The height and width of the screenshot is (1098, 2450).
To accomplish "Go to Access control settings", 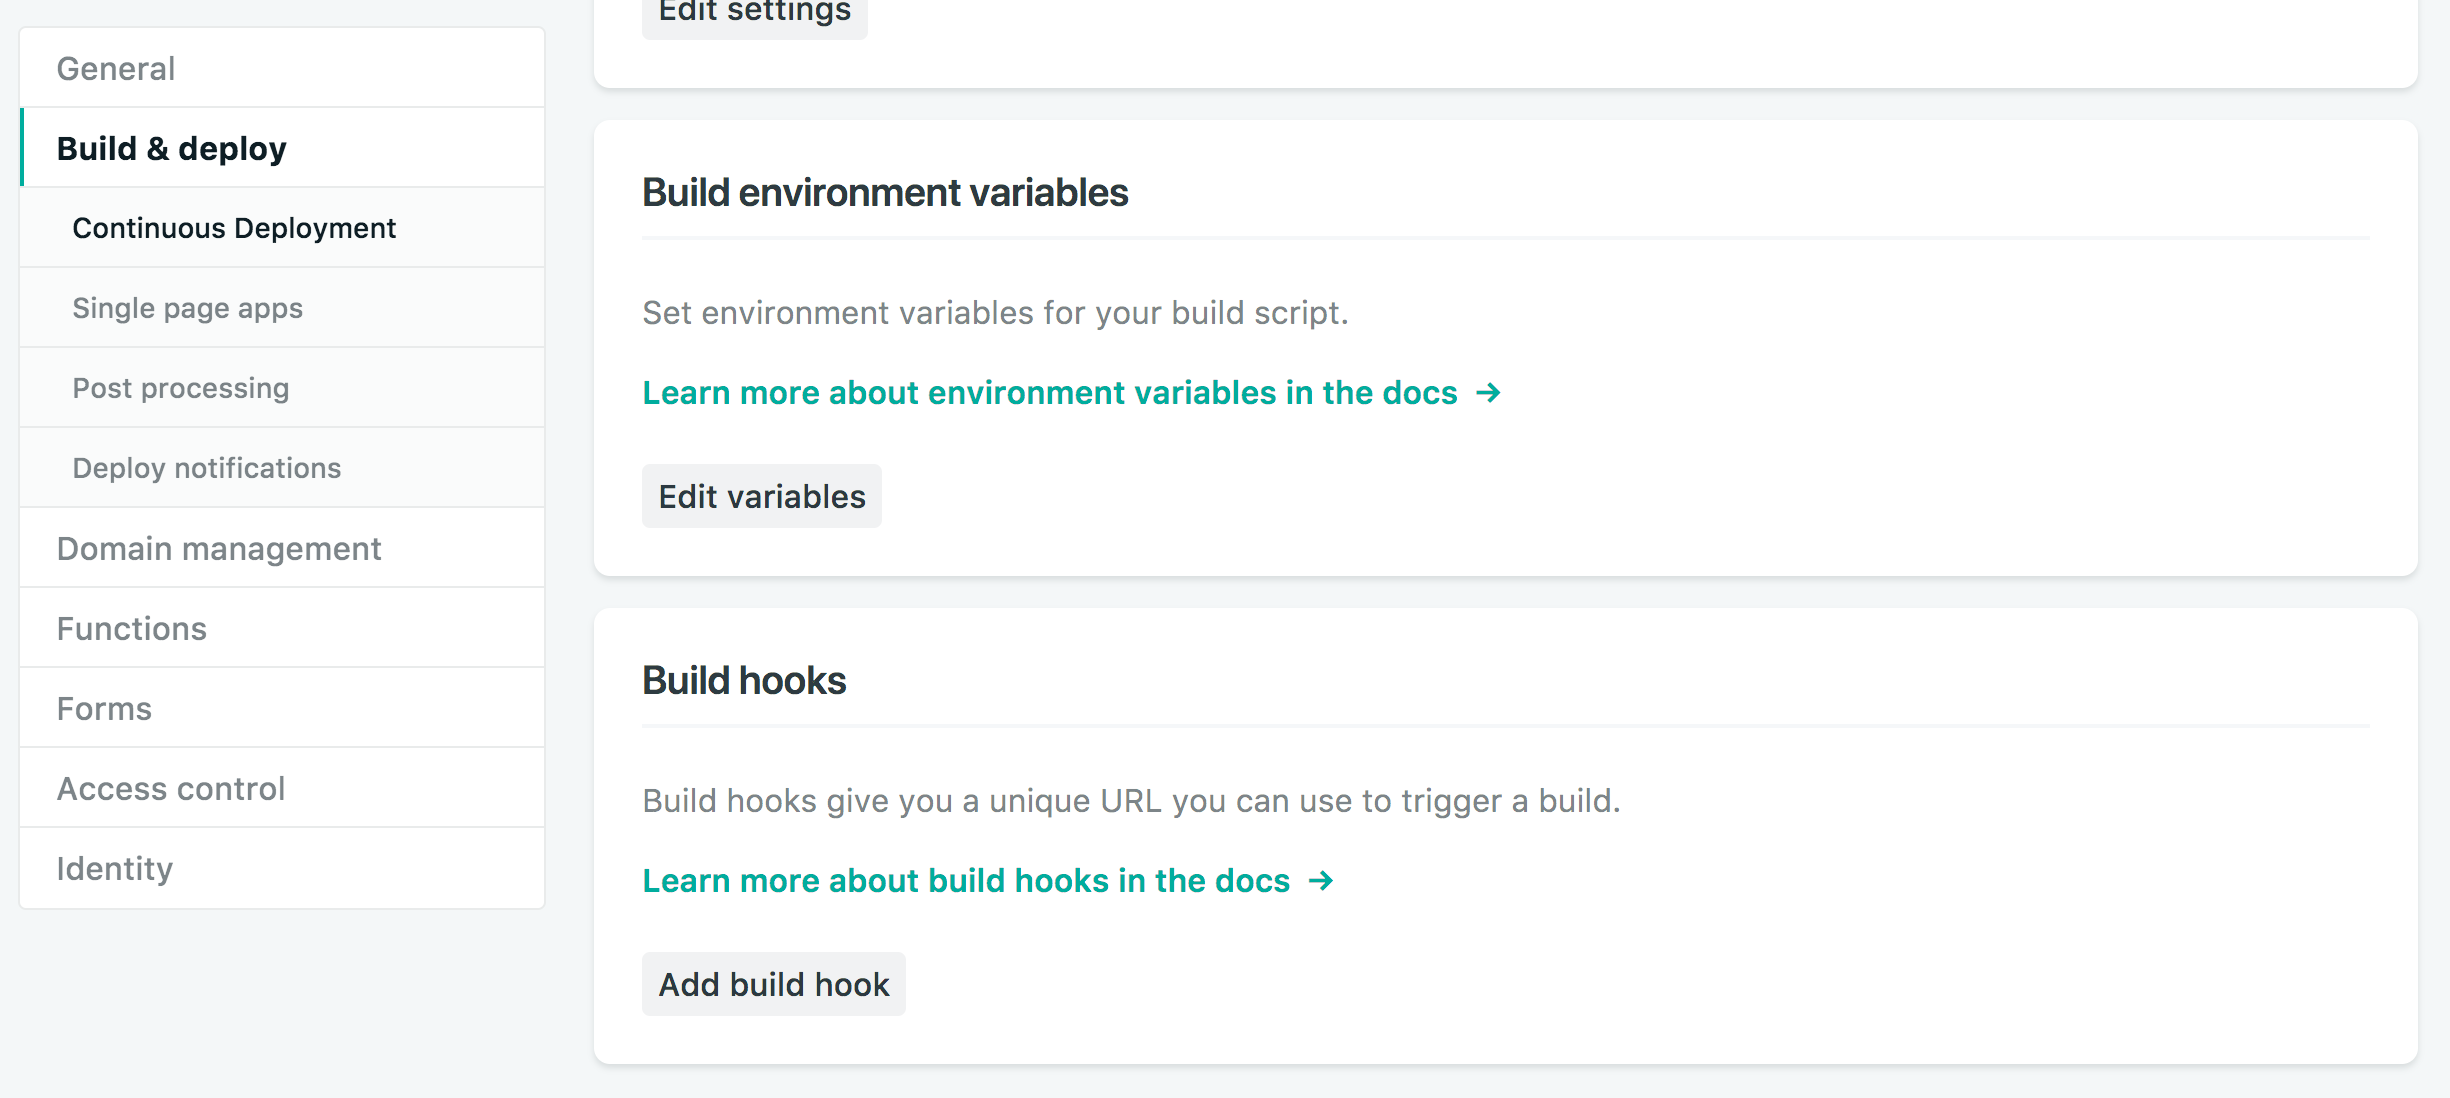I will point(170,788).
